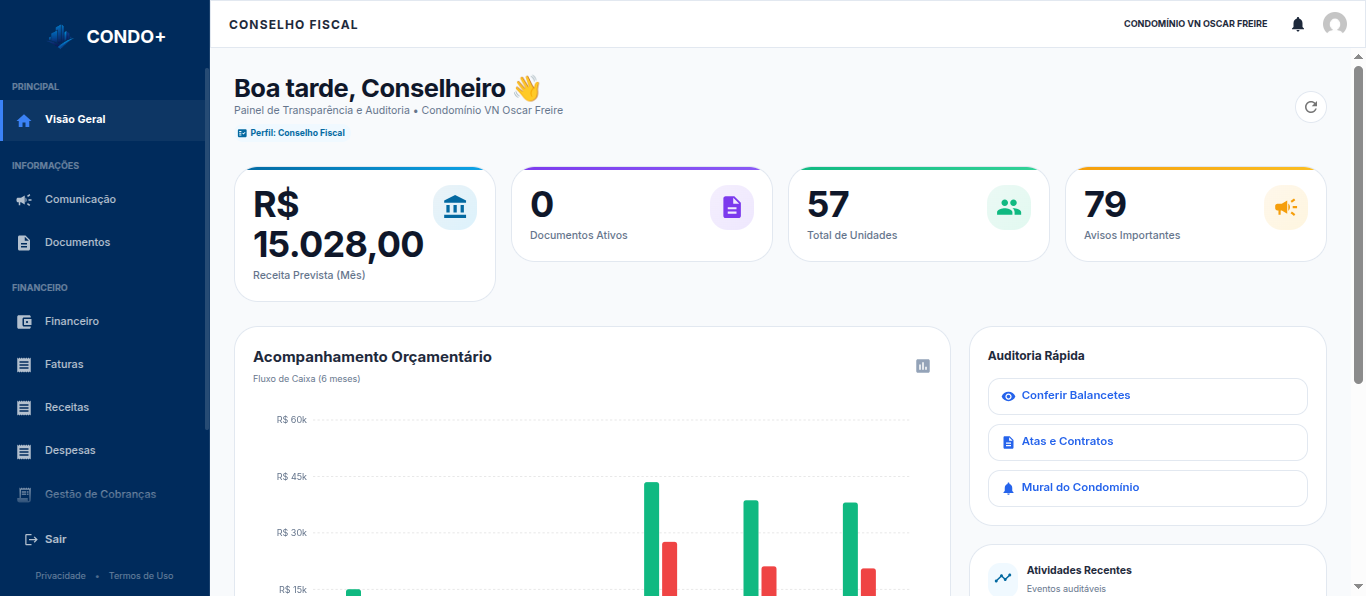Click the Mural do Condomínio button
This screenshot has height=596, width=1366.
[x=1148, y=488]
